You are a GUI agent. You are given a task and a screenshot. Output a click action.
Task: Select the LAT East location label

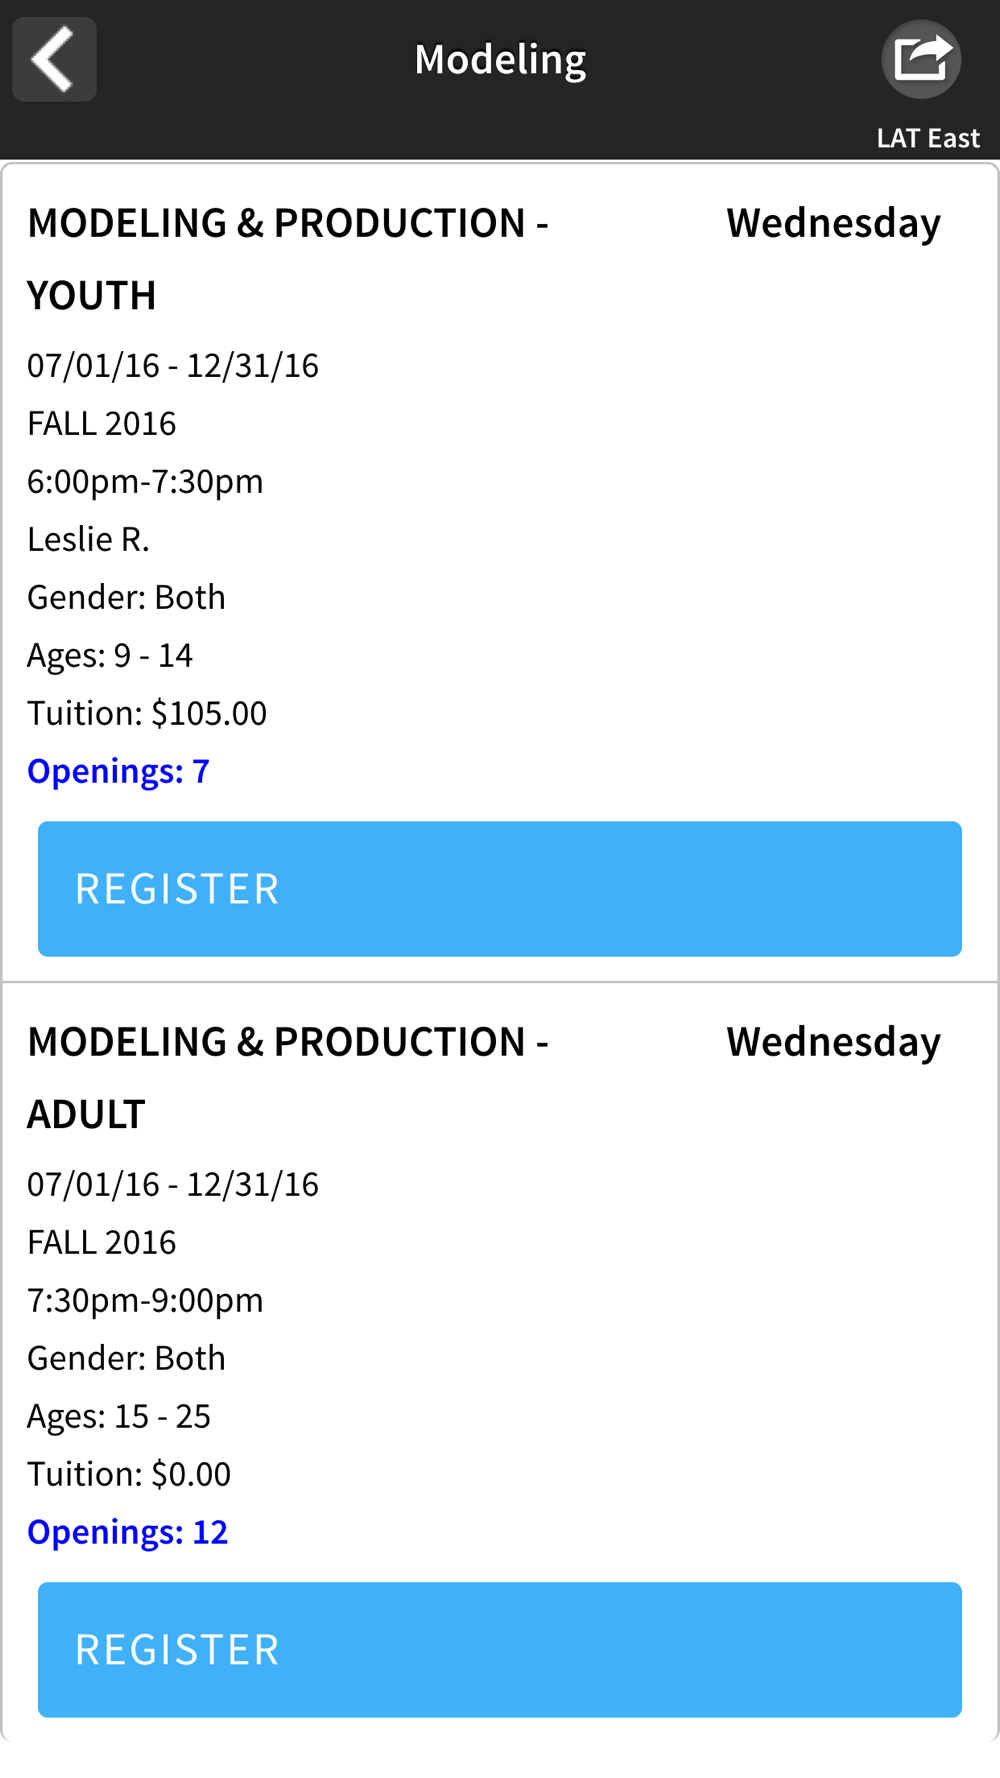927,138
